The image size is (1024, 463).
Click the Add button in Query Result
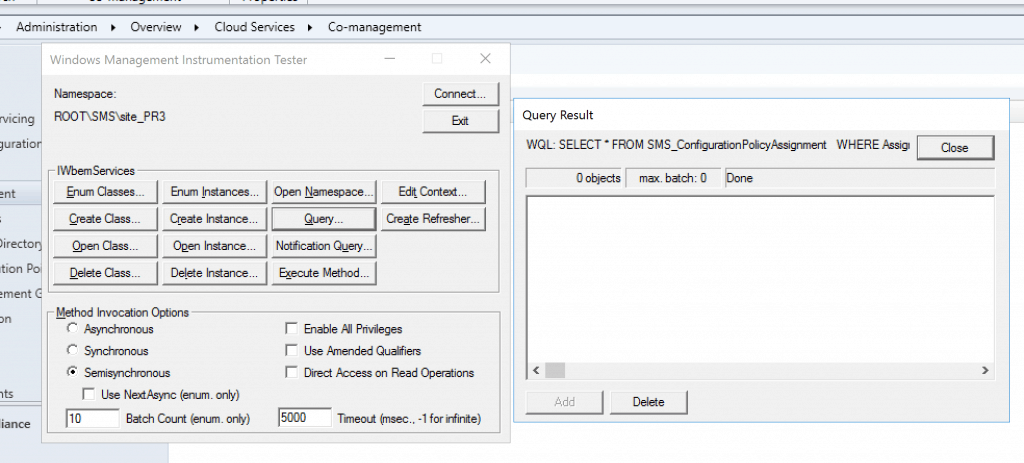pyautogui.click(x=564, y=402)
